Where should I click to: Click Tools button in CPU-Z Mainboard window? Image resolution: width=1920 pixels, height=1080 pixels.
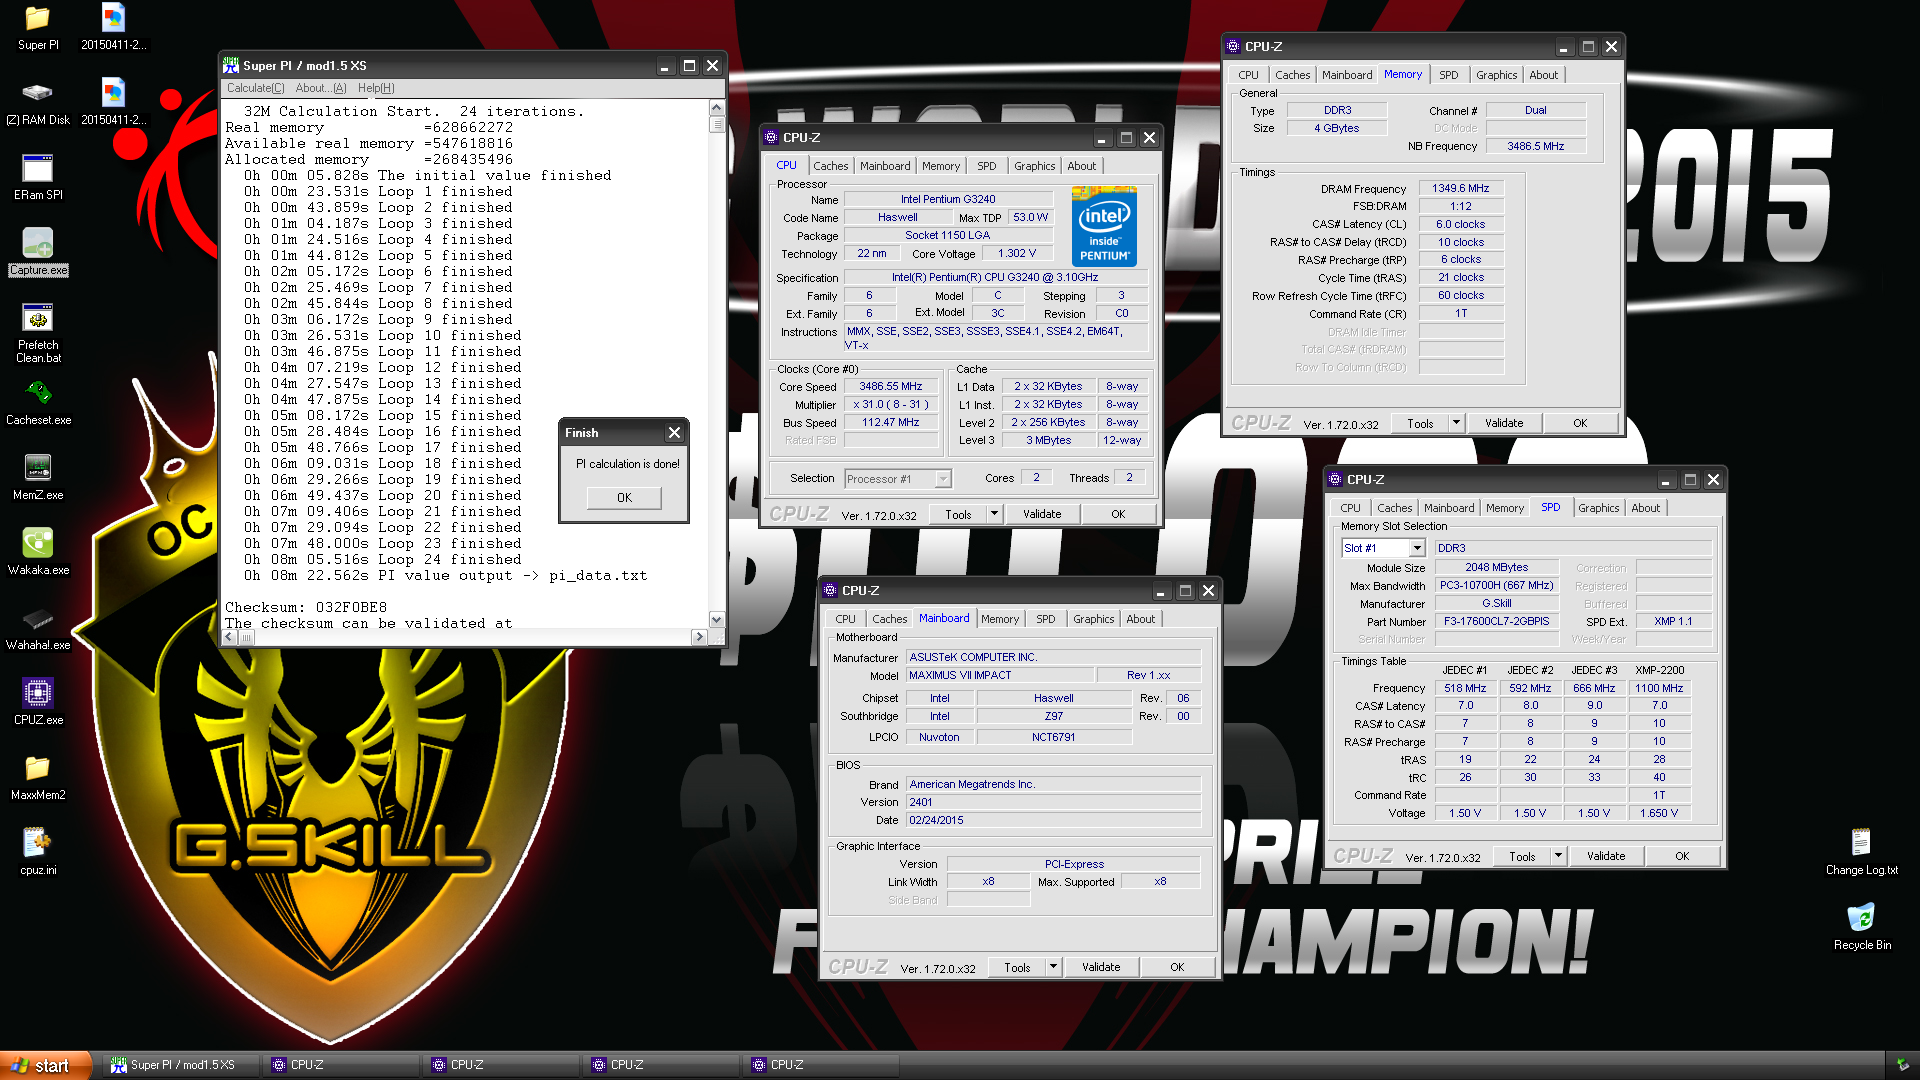coord(1017,967)
